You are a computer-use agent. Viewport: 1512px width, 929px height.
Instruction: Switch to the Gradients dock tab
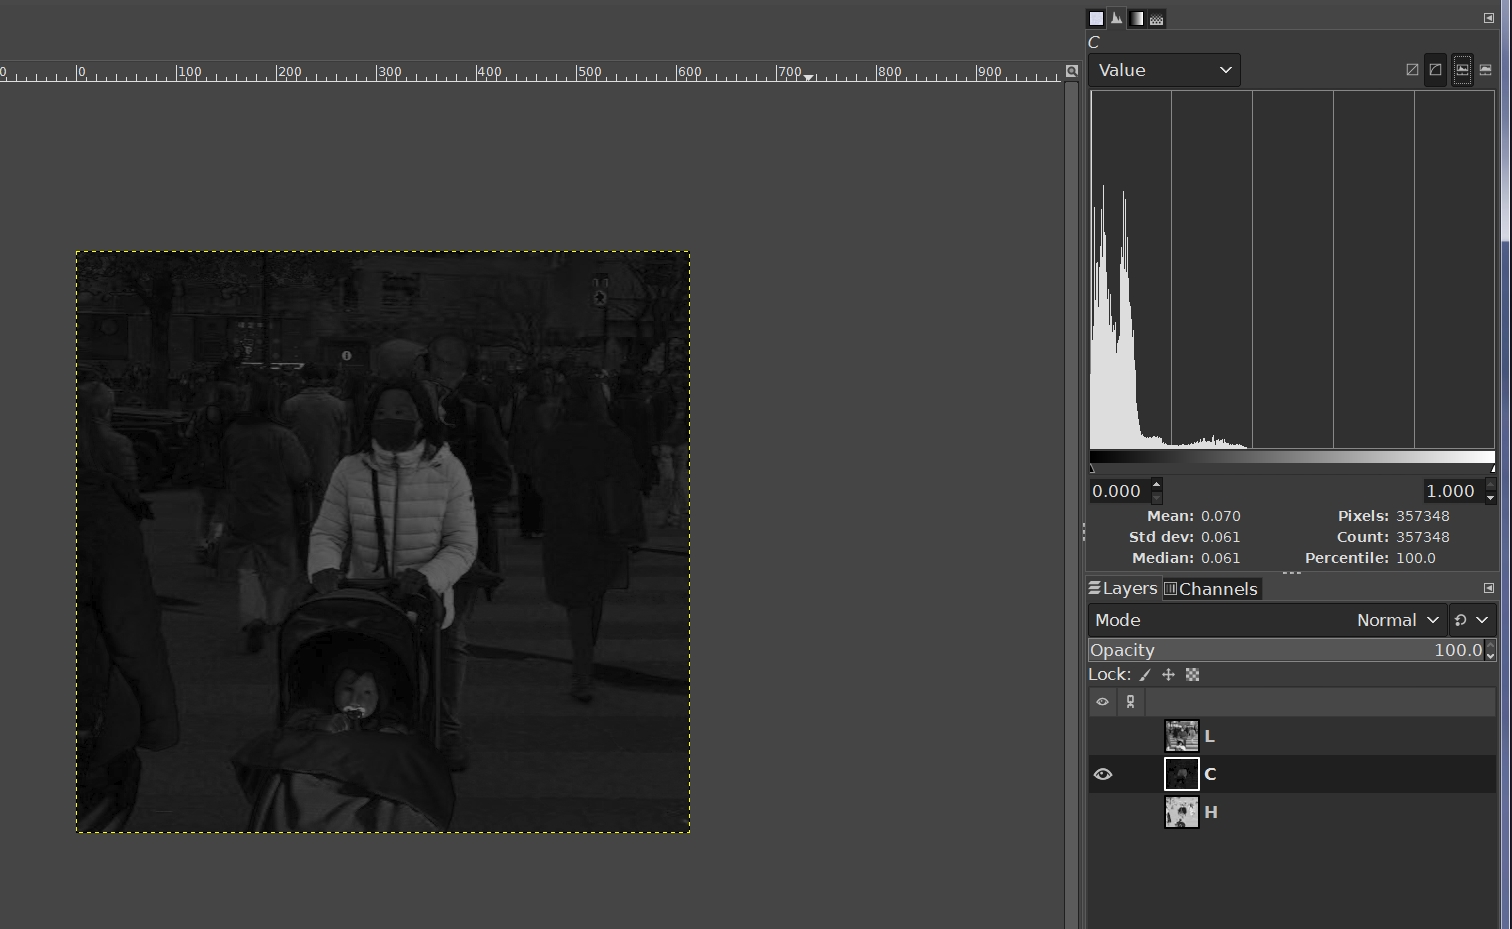(x=1136, y=19)
